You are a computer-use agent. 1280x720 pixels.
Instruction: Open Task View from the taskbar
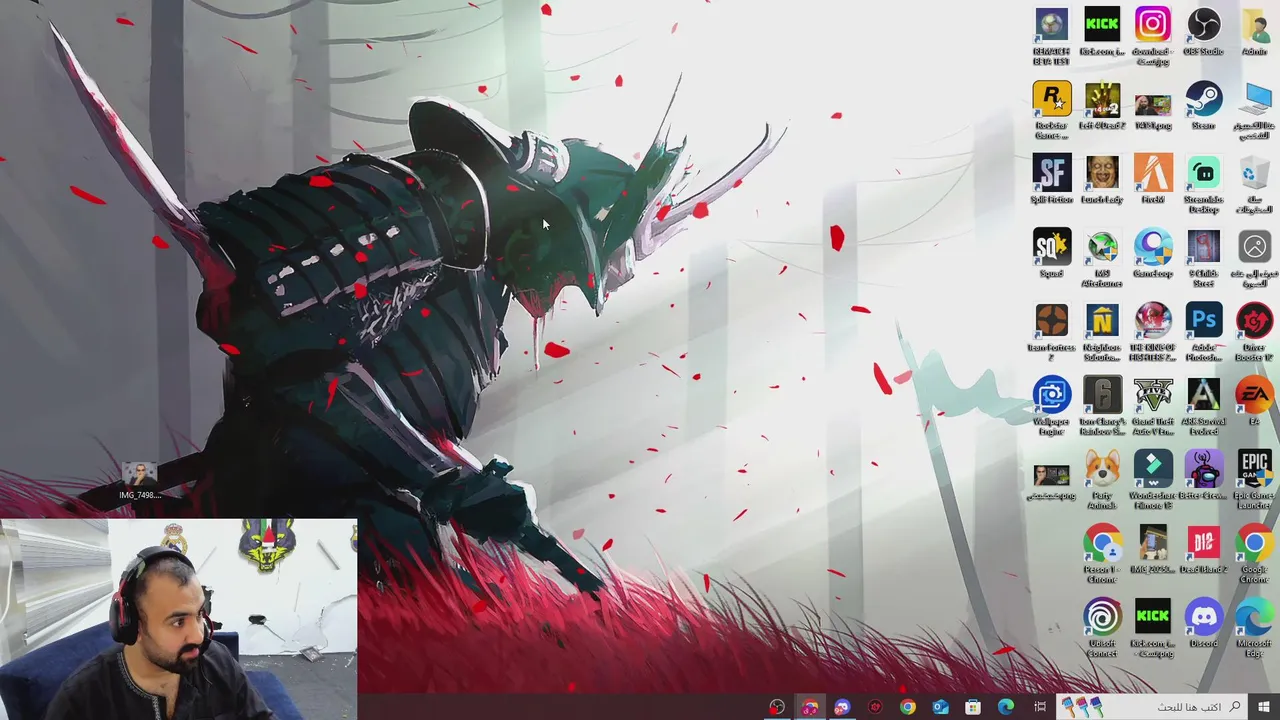[x=1040, y=707]
